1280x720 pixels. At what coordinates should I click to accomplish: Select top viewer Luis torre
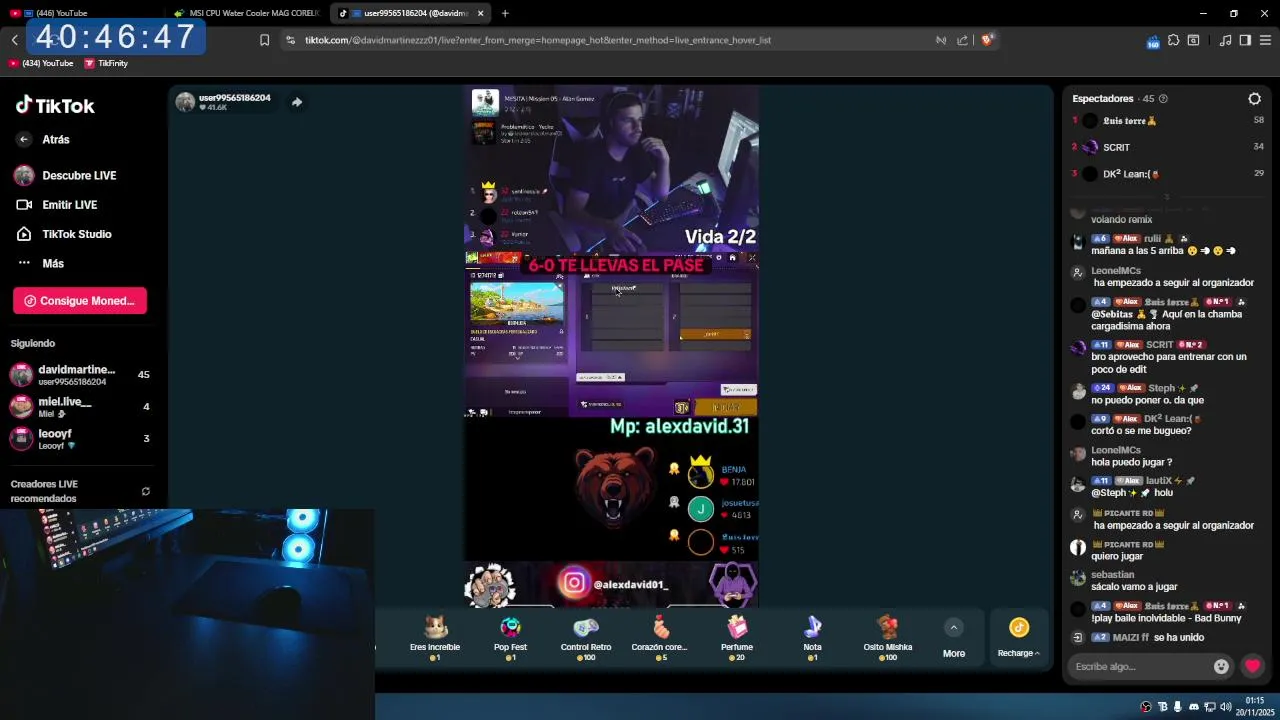1167,121
